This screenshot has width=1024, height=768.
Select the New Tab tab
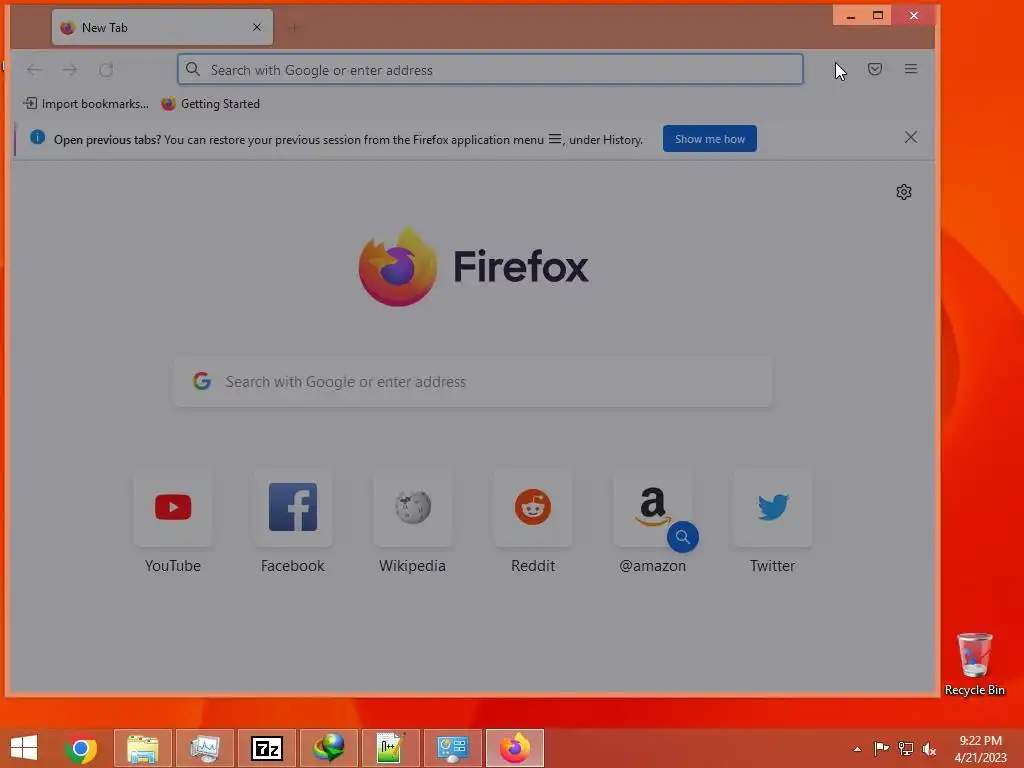pos(162,27)
